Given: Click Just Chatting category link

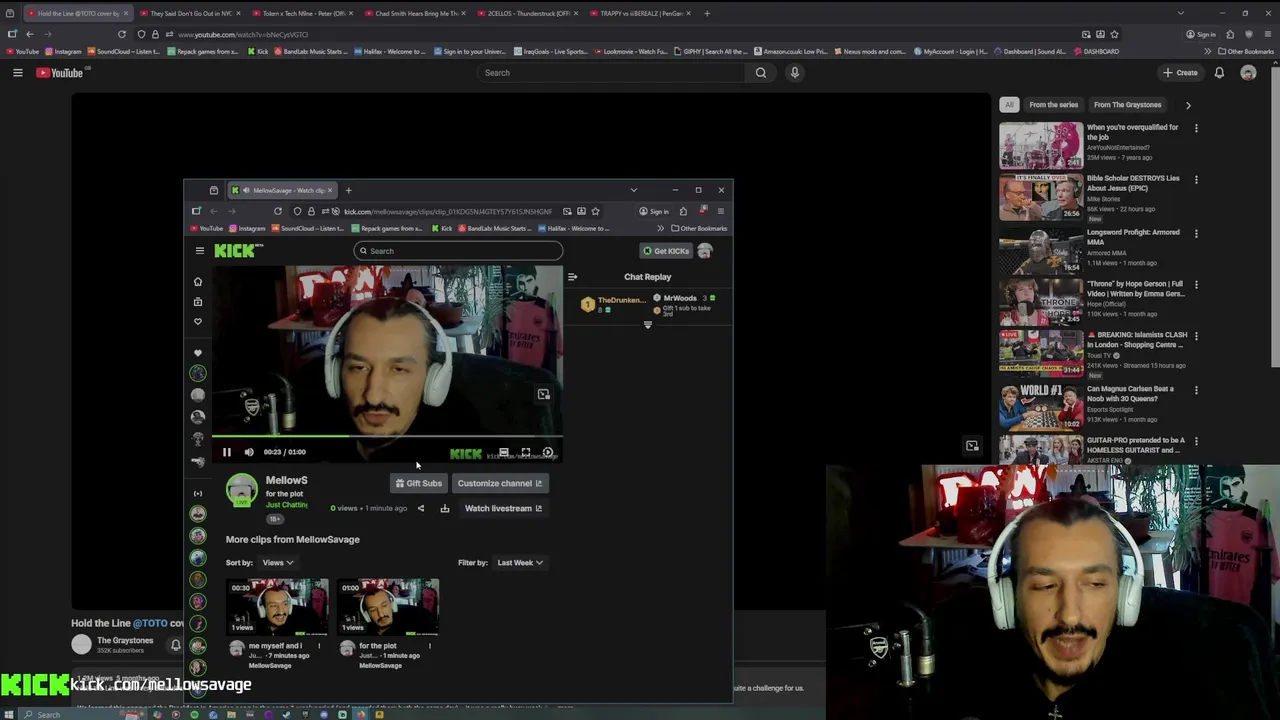Looking at the screenshot, I should click(286, 505).
